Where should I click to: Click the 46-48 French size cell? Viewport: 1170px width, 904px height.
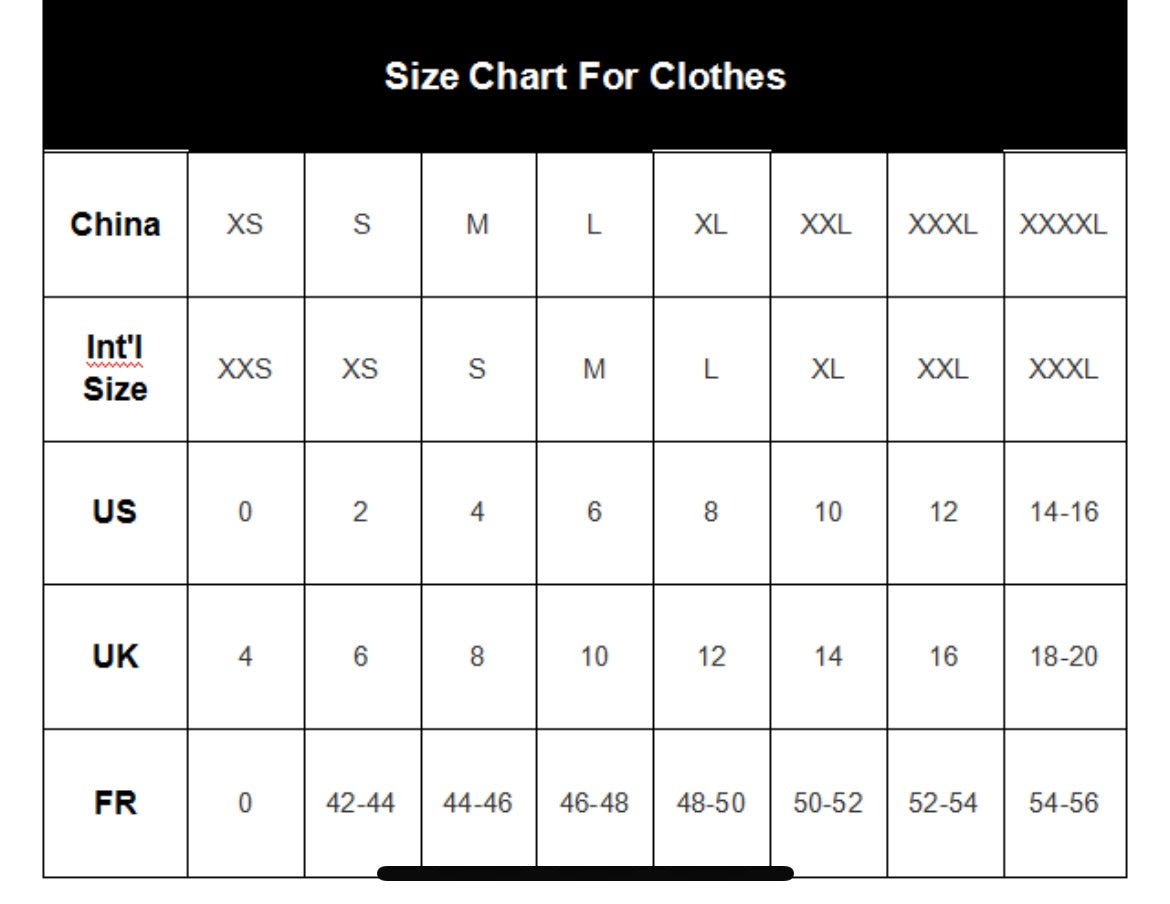pyautogui.click(x=594, y=802)
